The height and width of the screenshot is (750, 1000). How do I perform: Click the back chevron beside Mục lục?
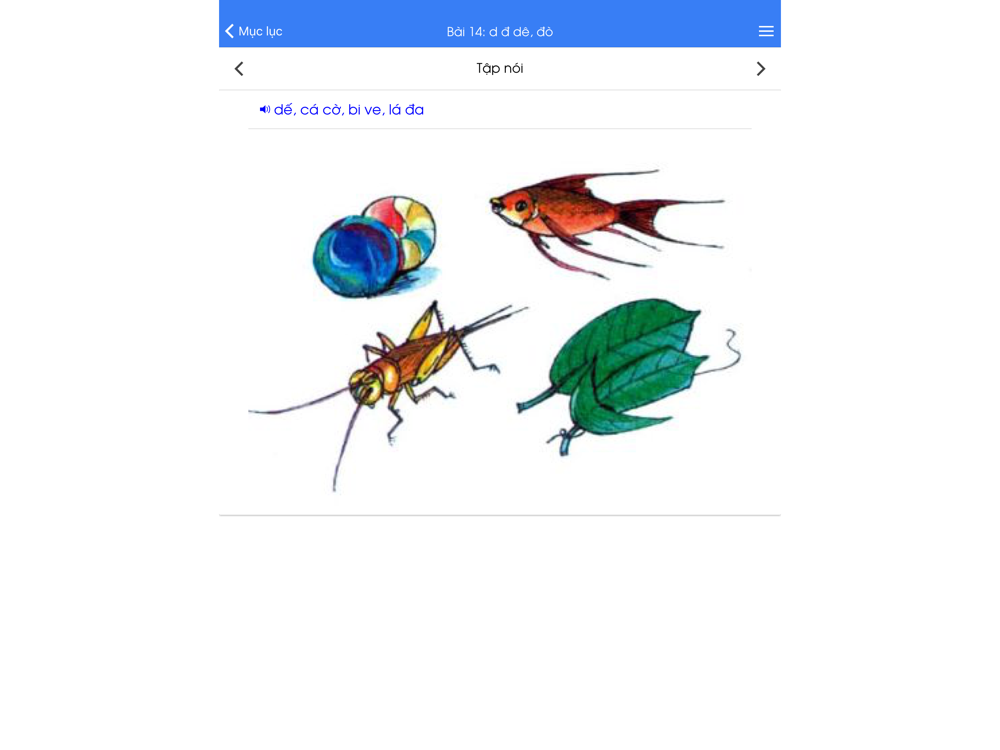(230, 31)
